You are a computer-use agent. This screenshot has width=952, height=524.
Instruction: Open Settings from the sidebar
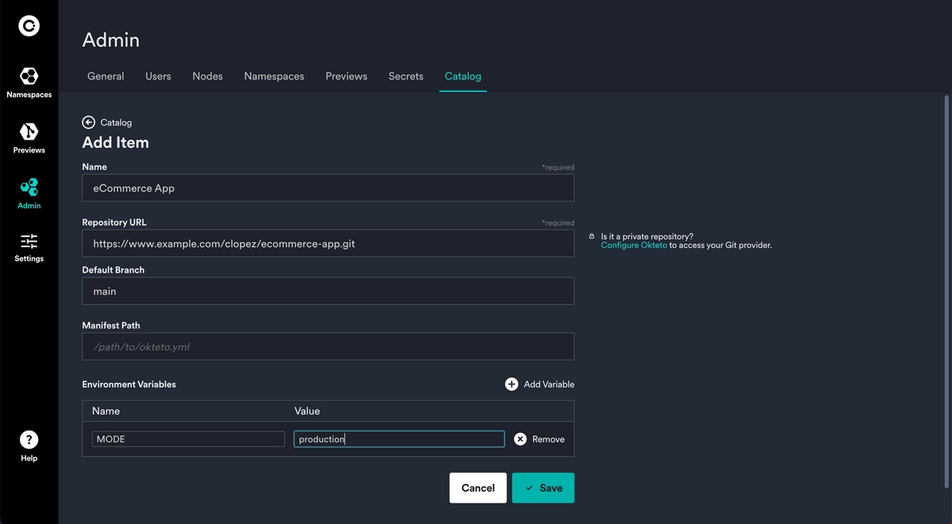29,248
